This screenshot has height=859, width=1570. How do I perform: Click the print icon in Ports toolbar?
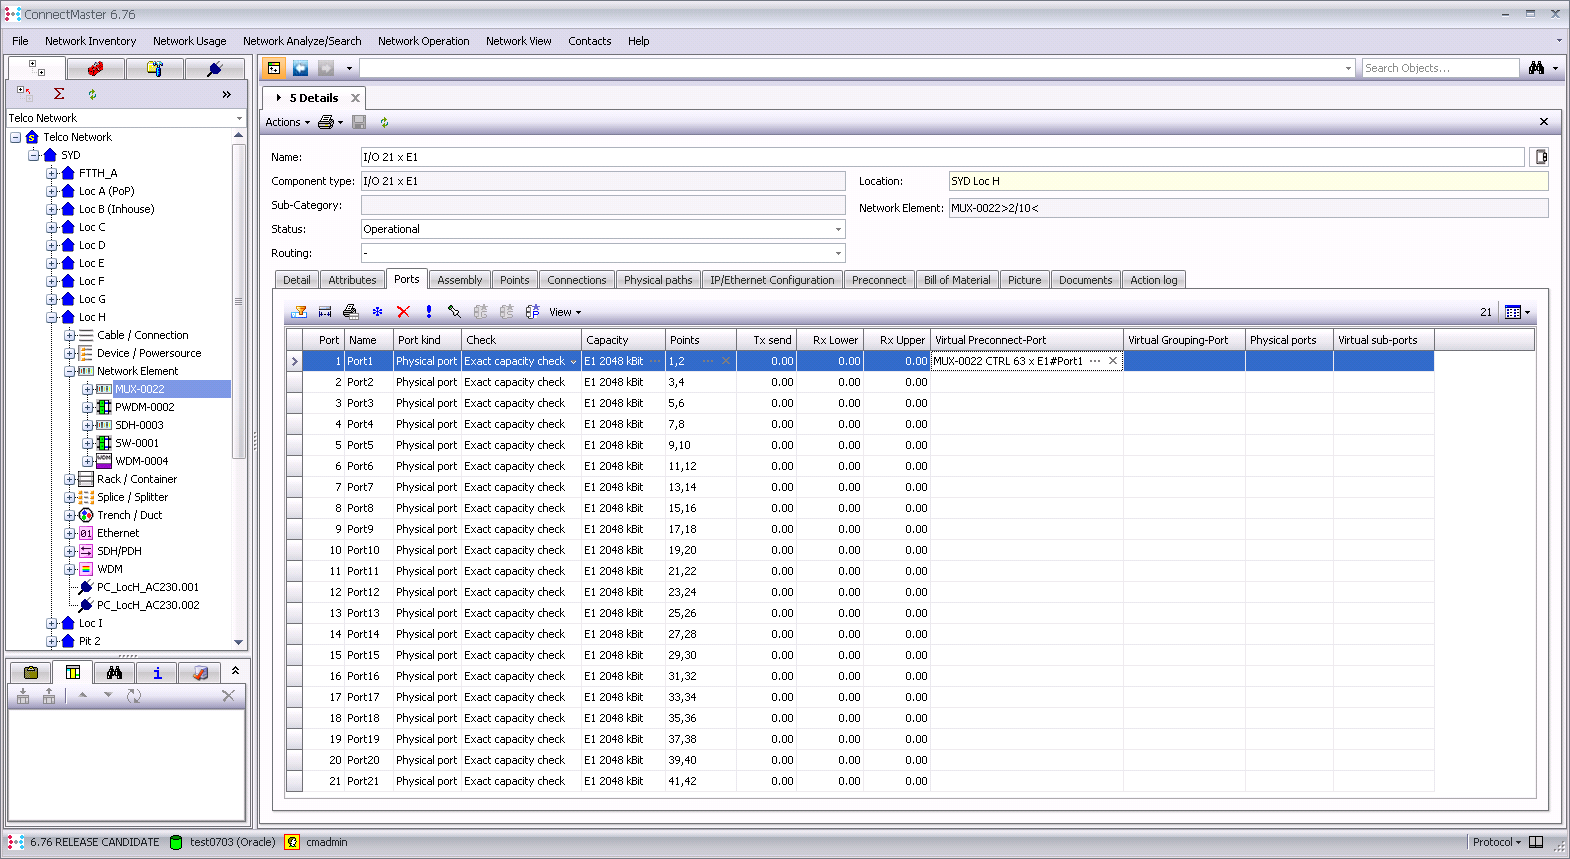(x=350, y=312)
